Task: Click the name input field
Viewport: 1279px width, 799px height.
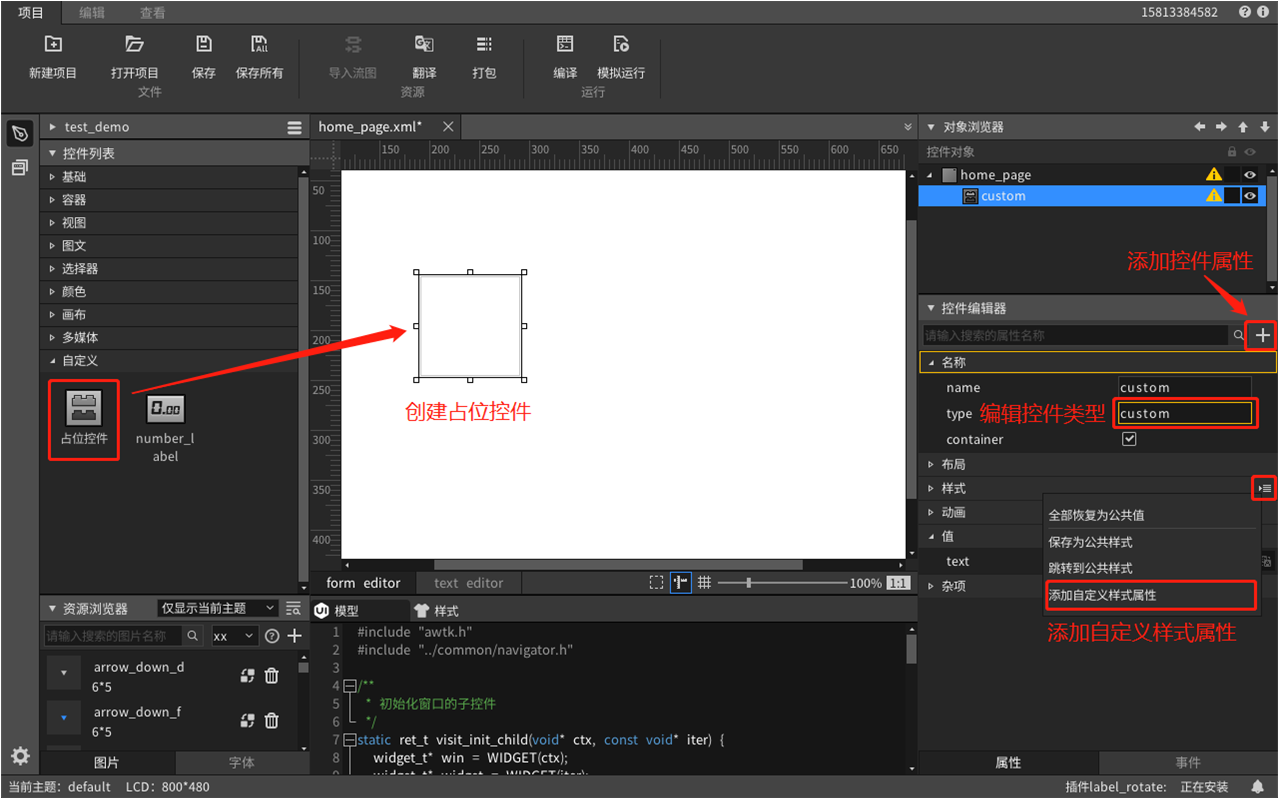Action: click(x=1184, y=387)
